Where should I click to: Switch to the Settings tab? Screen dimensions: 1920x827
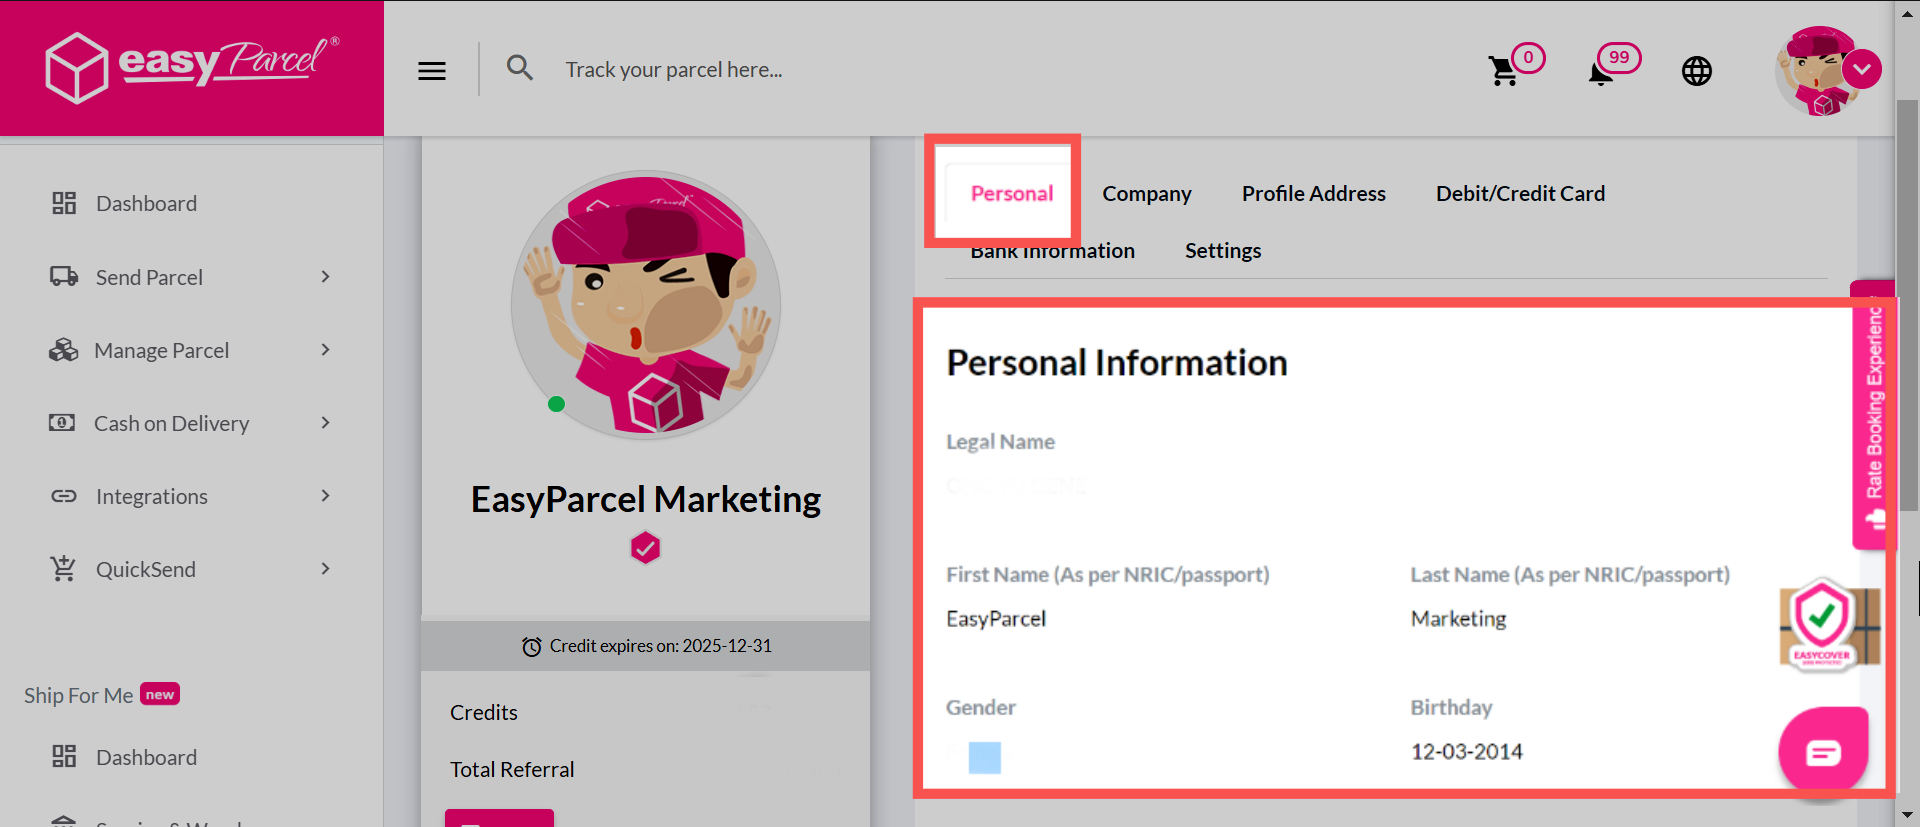click(x=1223, y=251)
